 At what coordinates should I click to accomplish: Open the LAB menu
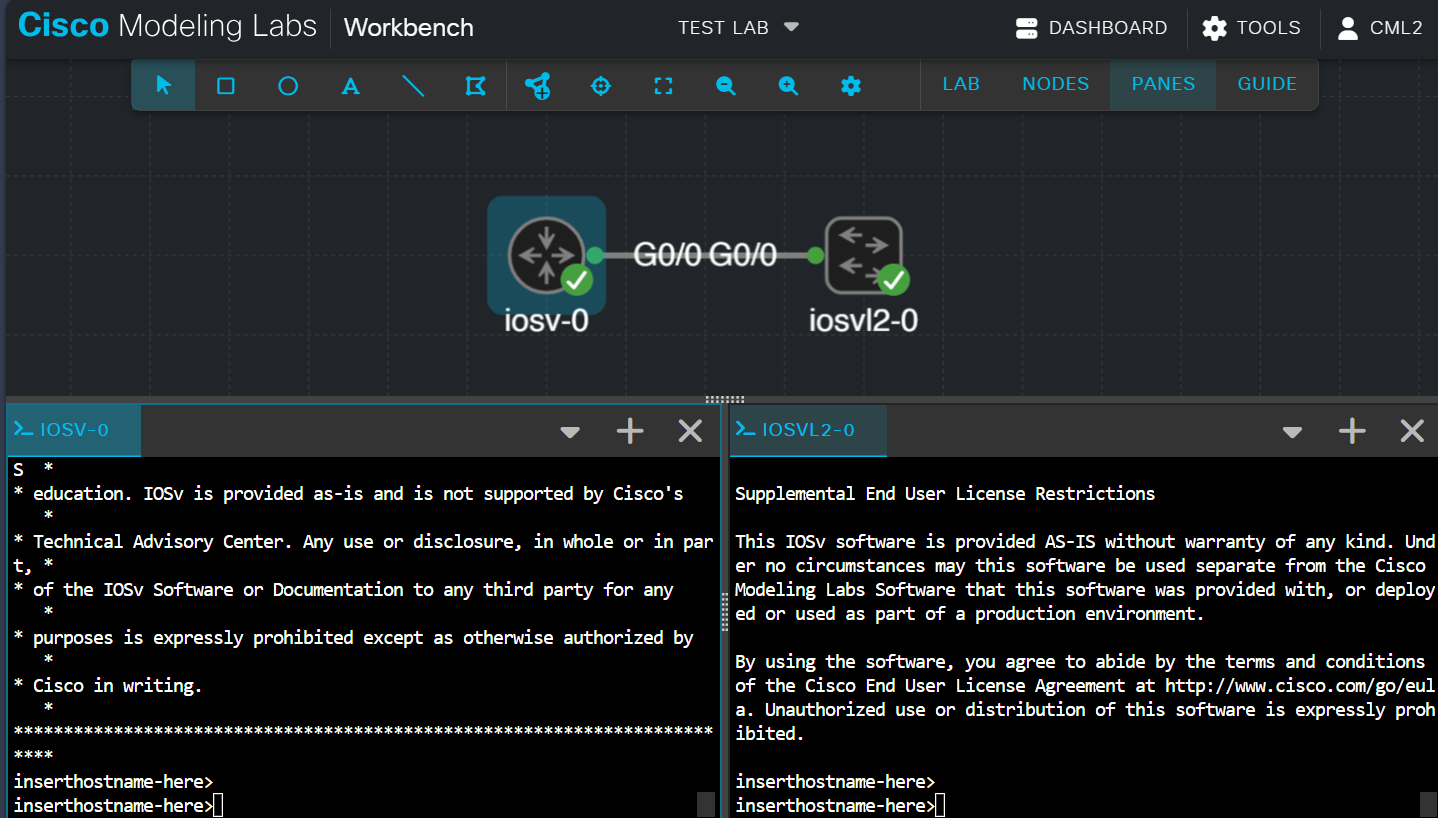[961, 84]
